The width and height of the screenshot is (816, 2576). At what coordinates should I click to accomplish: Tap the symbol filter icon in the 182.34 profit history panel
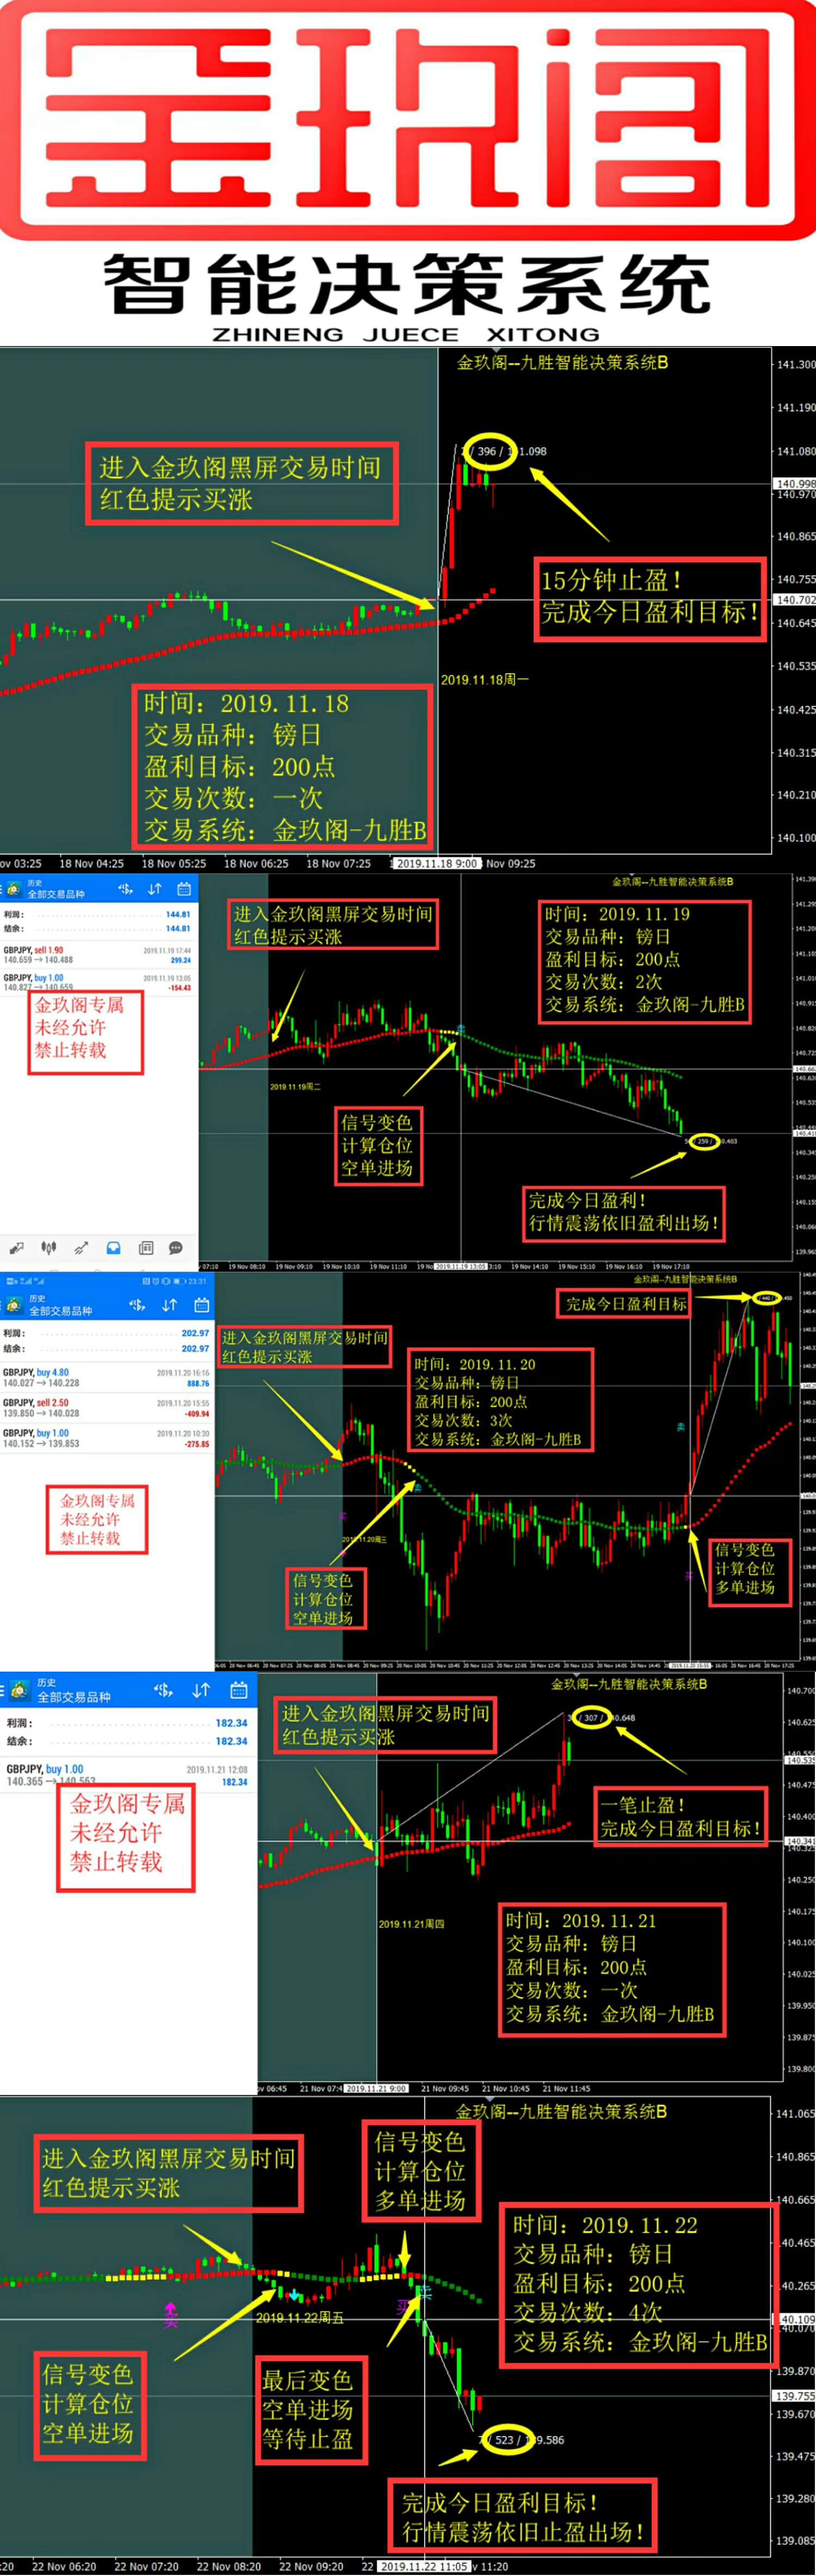coord(163,1690)
